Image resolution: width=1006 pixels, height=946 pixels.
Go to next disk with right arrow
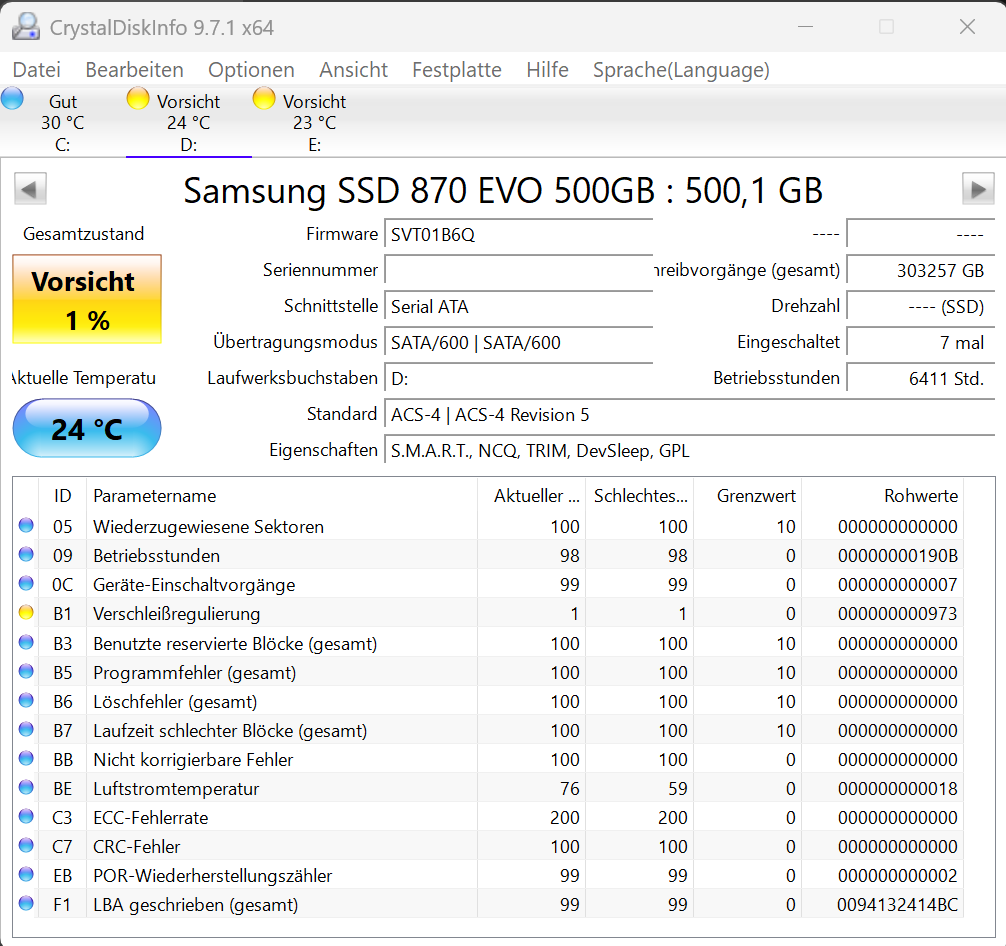(978, 189)
